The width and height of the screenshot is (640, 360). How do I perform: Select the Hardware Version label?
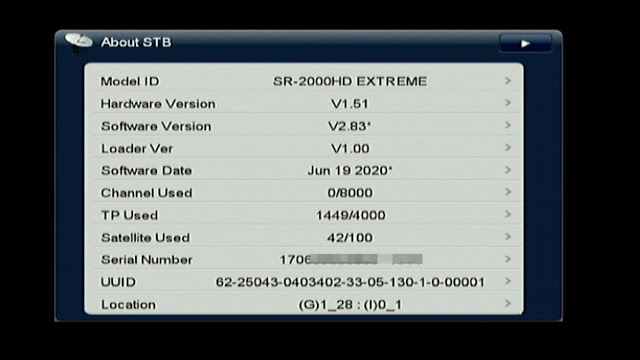(x=158, y=104)
